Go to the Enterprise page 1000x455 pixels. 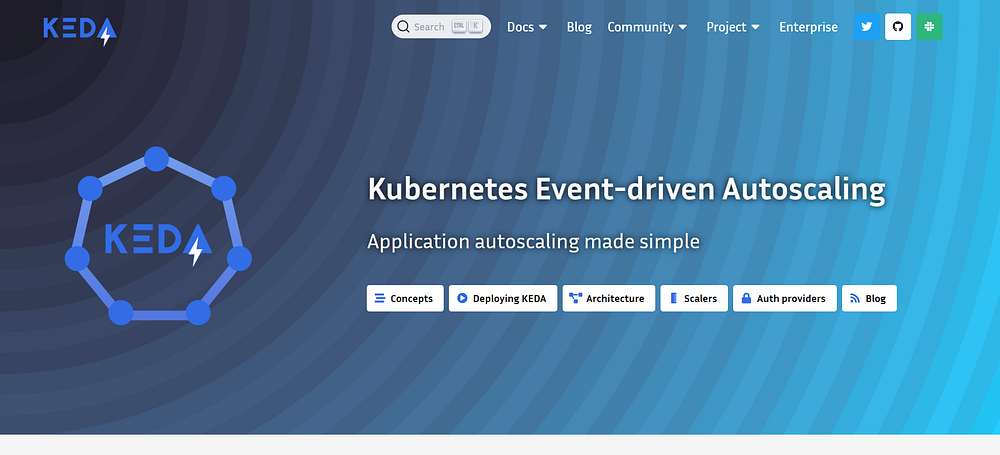click(x=809, y=27)
